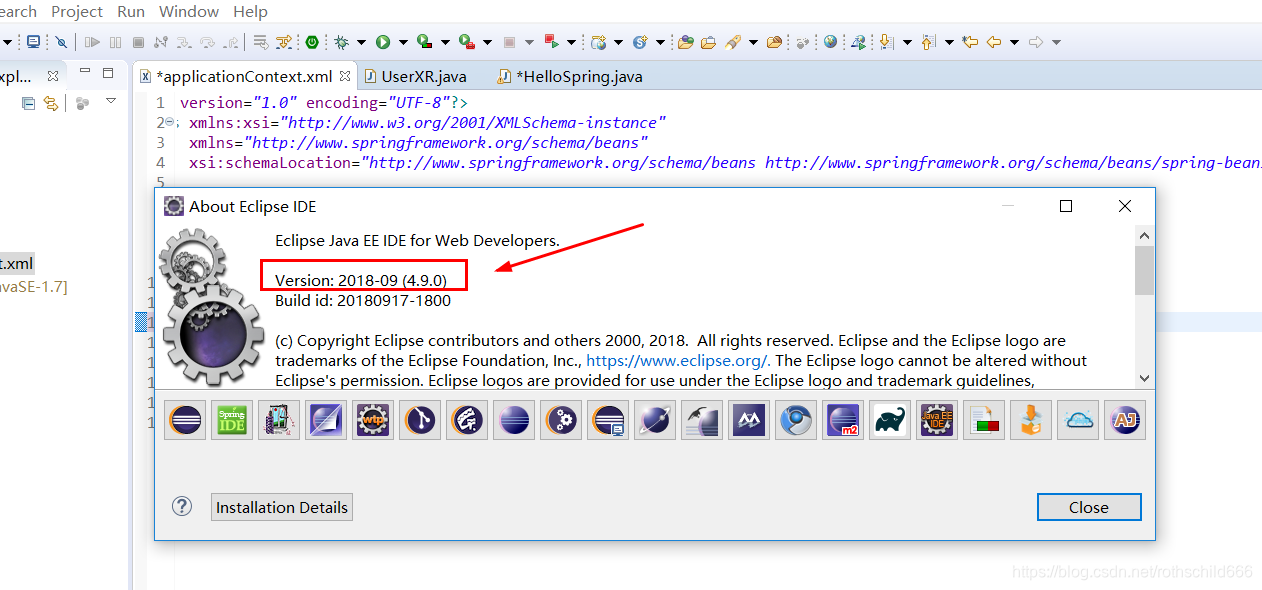
Task: Click the Git branch plugin icon
Action: [420, 420]
